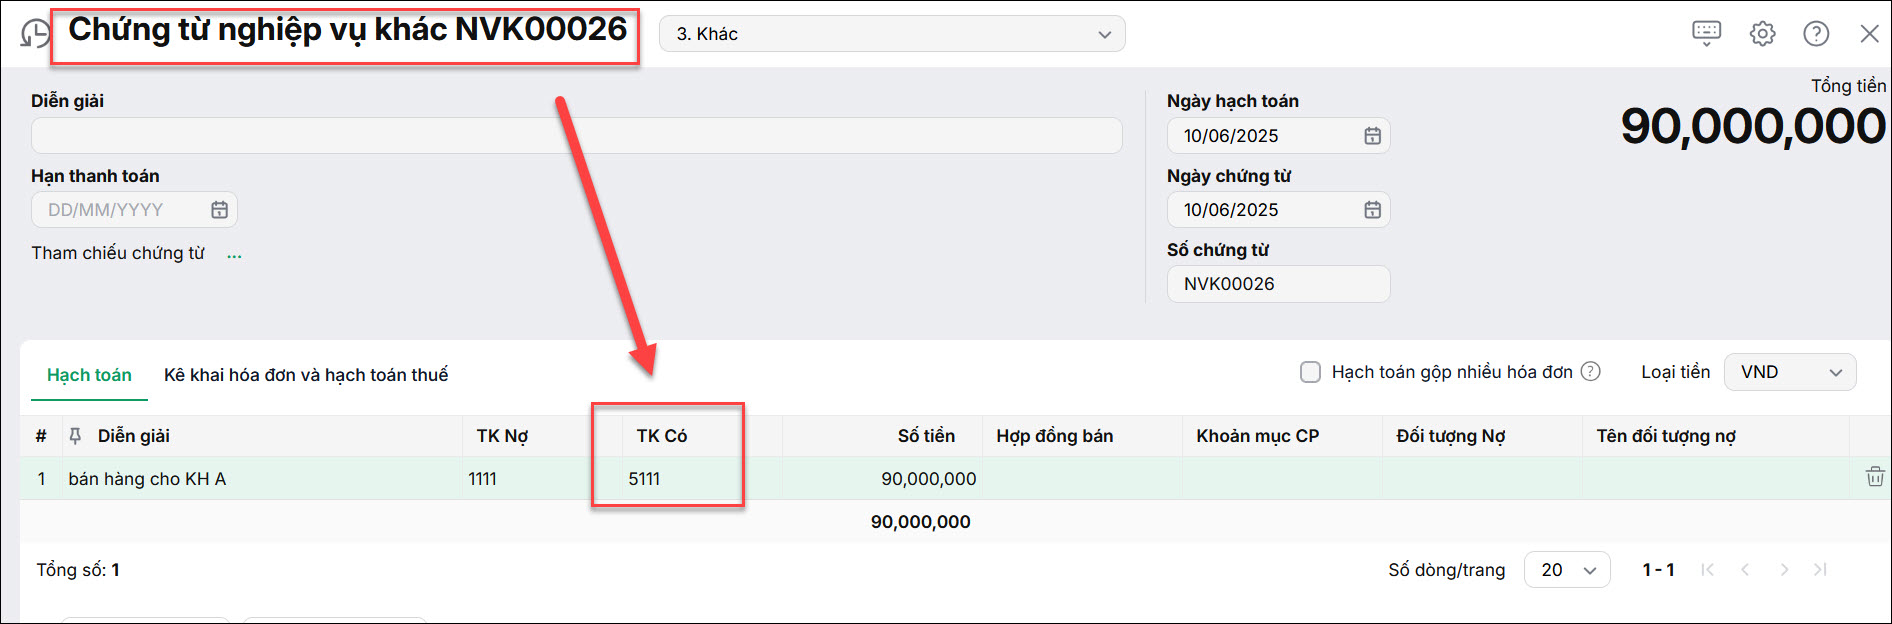
Task: Click help icon beside Hạch toán gộp nhiều hóa đơn
Action: point(1590,372)
